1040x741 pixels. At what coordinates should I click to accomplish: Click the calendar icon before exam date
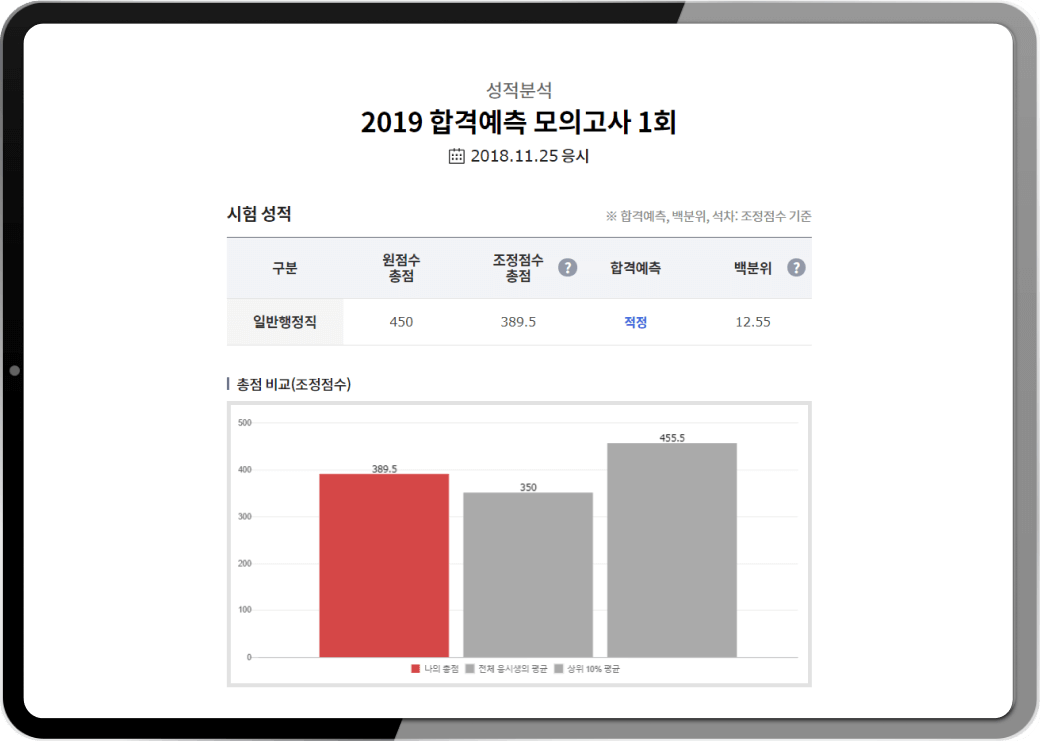[457, 156]
